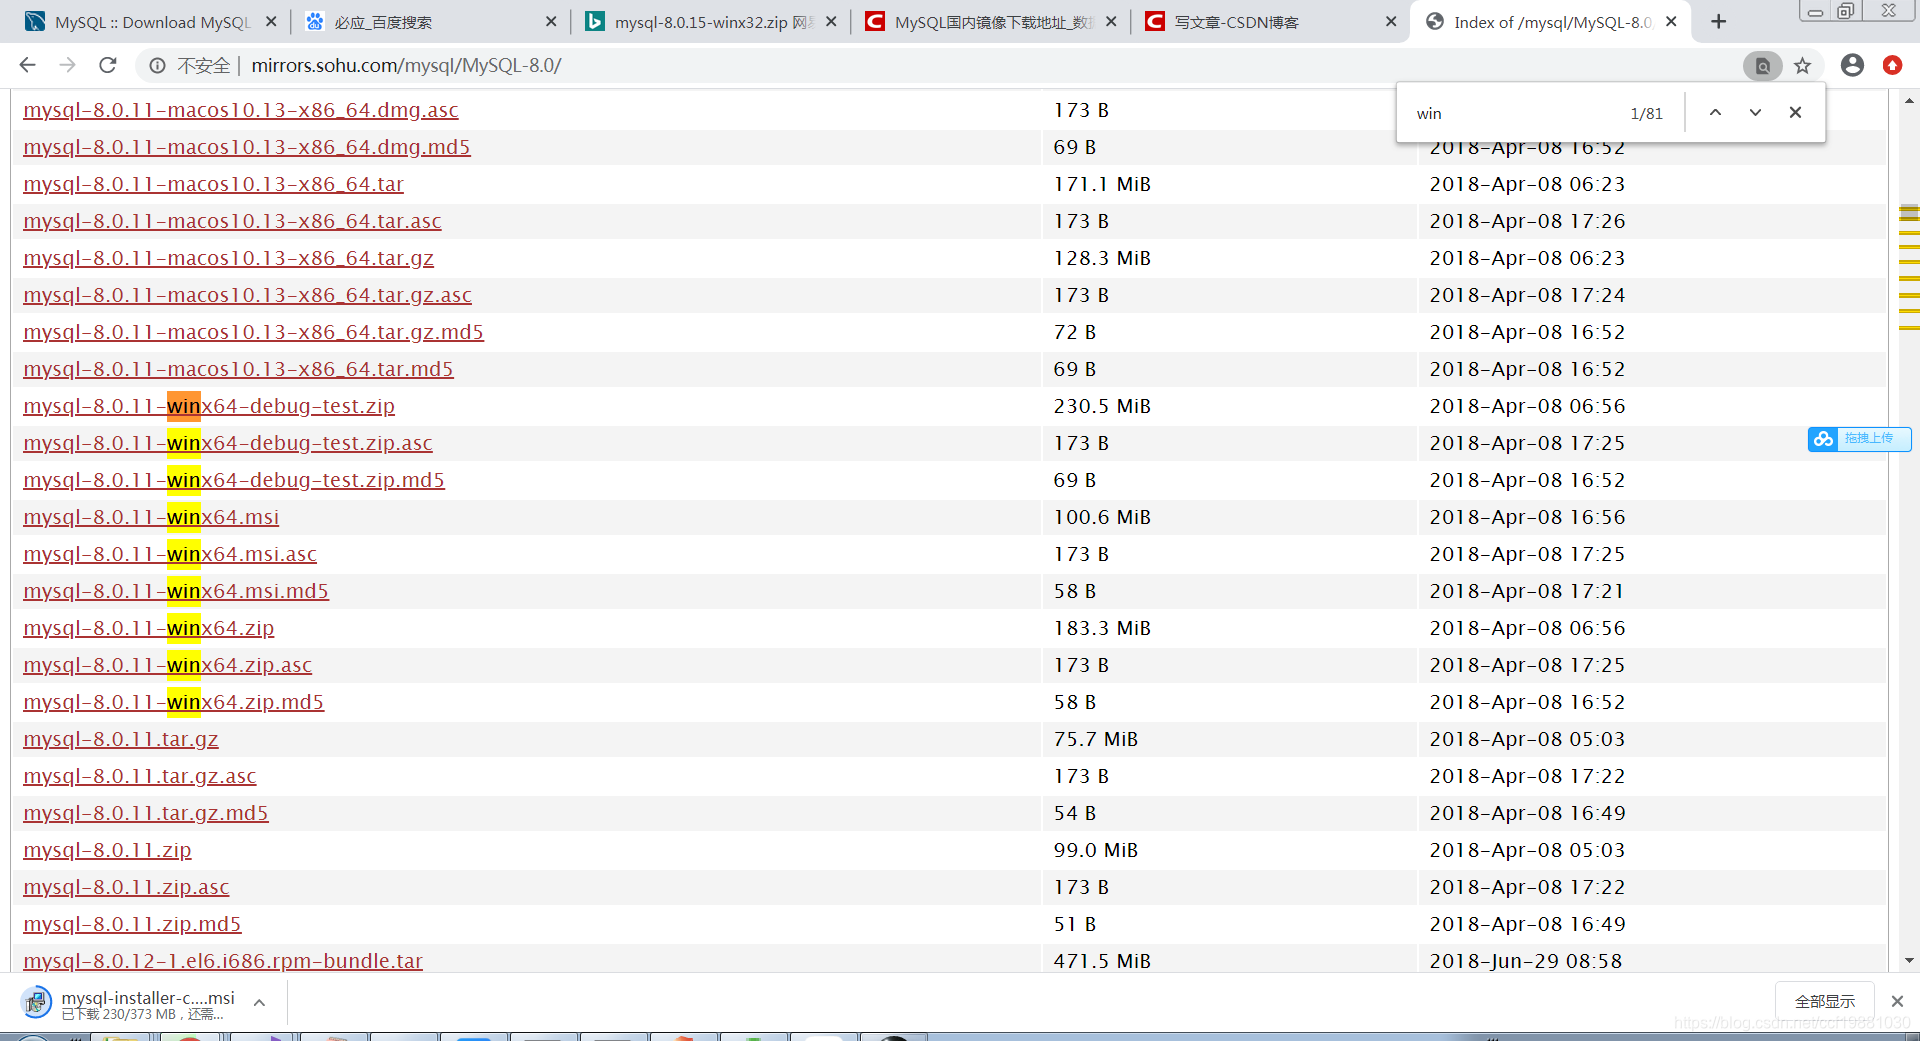Close the find bar
The image size is (1920, 1041).
[x=1795, y=112]
